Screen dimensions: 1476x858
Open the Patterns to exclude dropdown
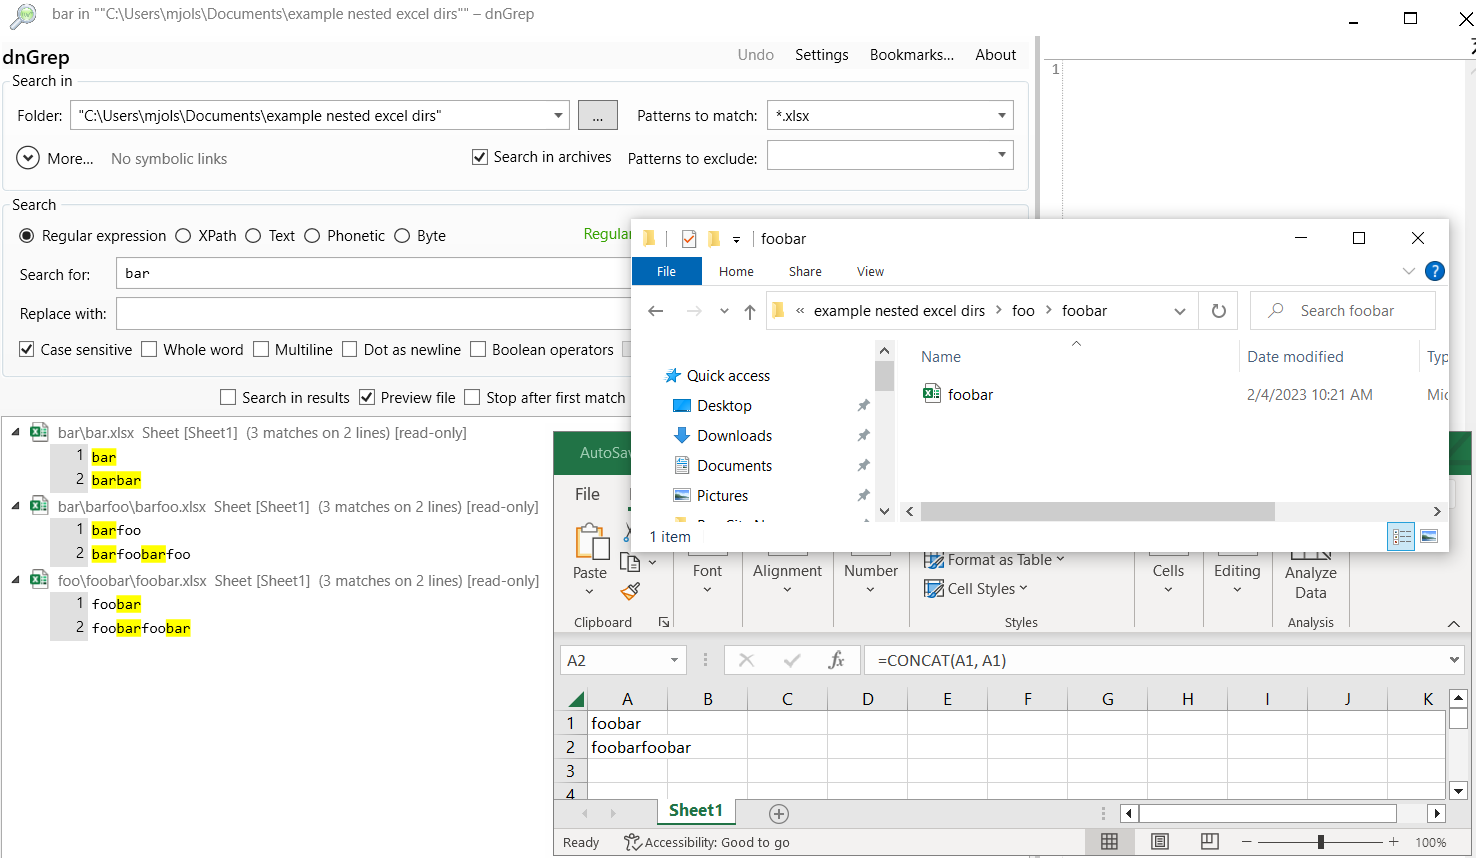[1002, 155]
